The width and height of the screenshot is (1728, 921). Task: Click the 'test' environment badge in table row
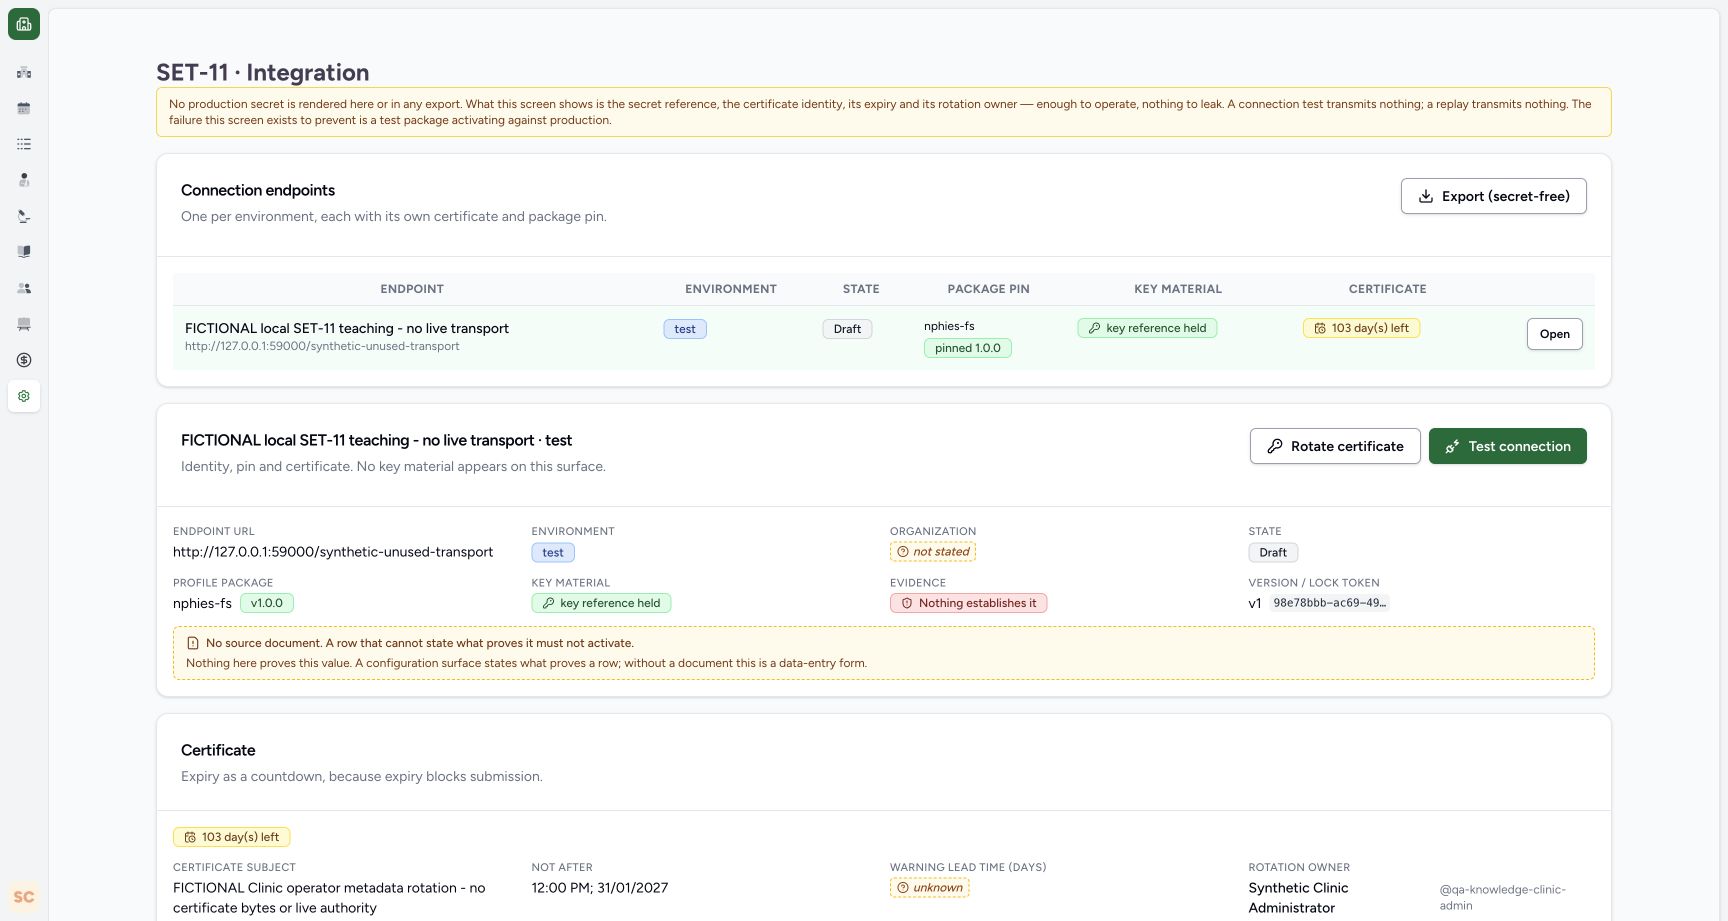click(685, 329)
